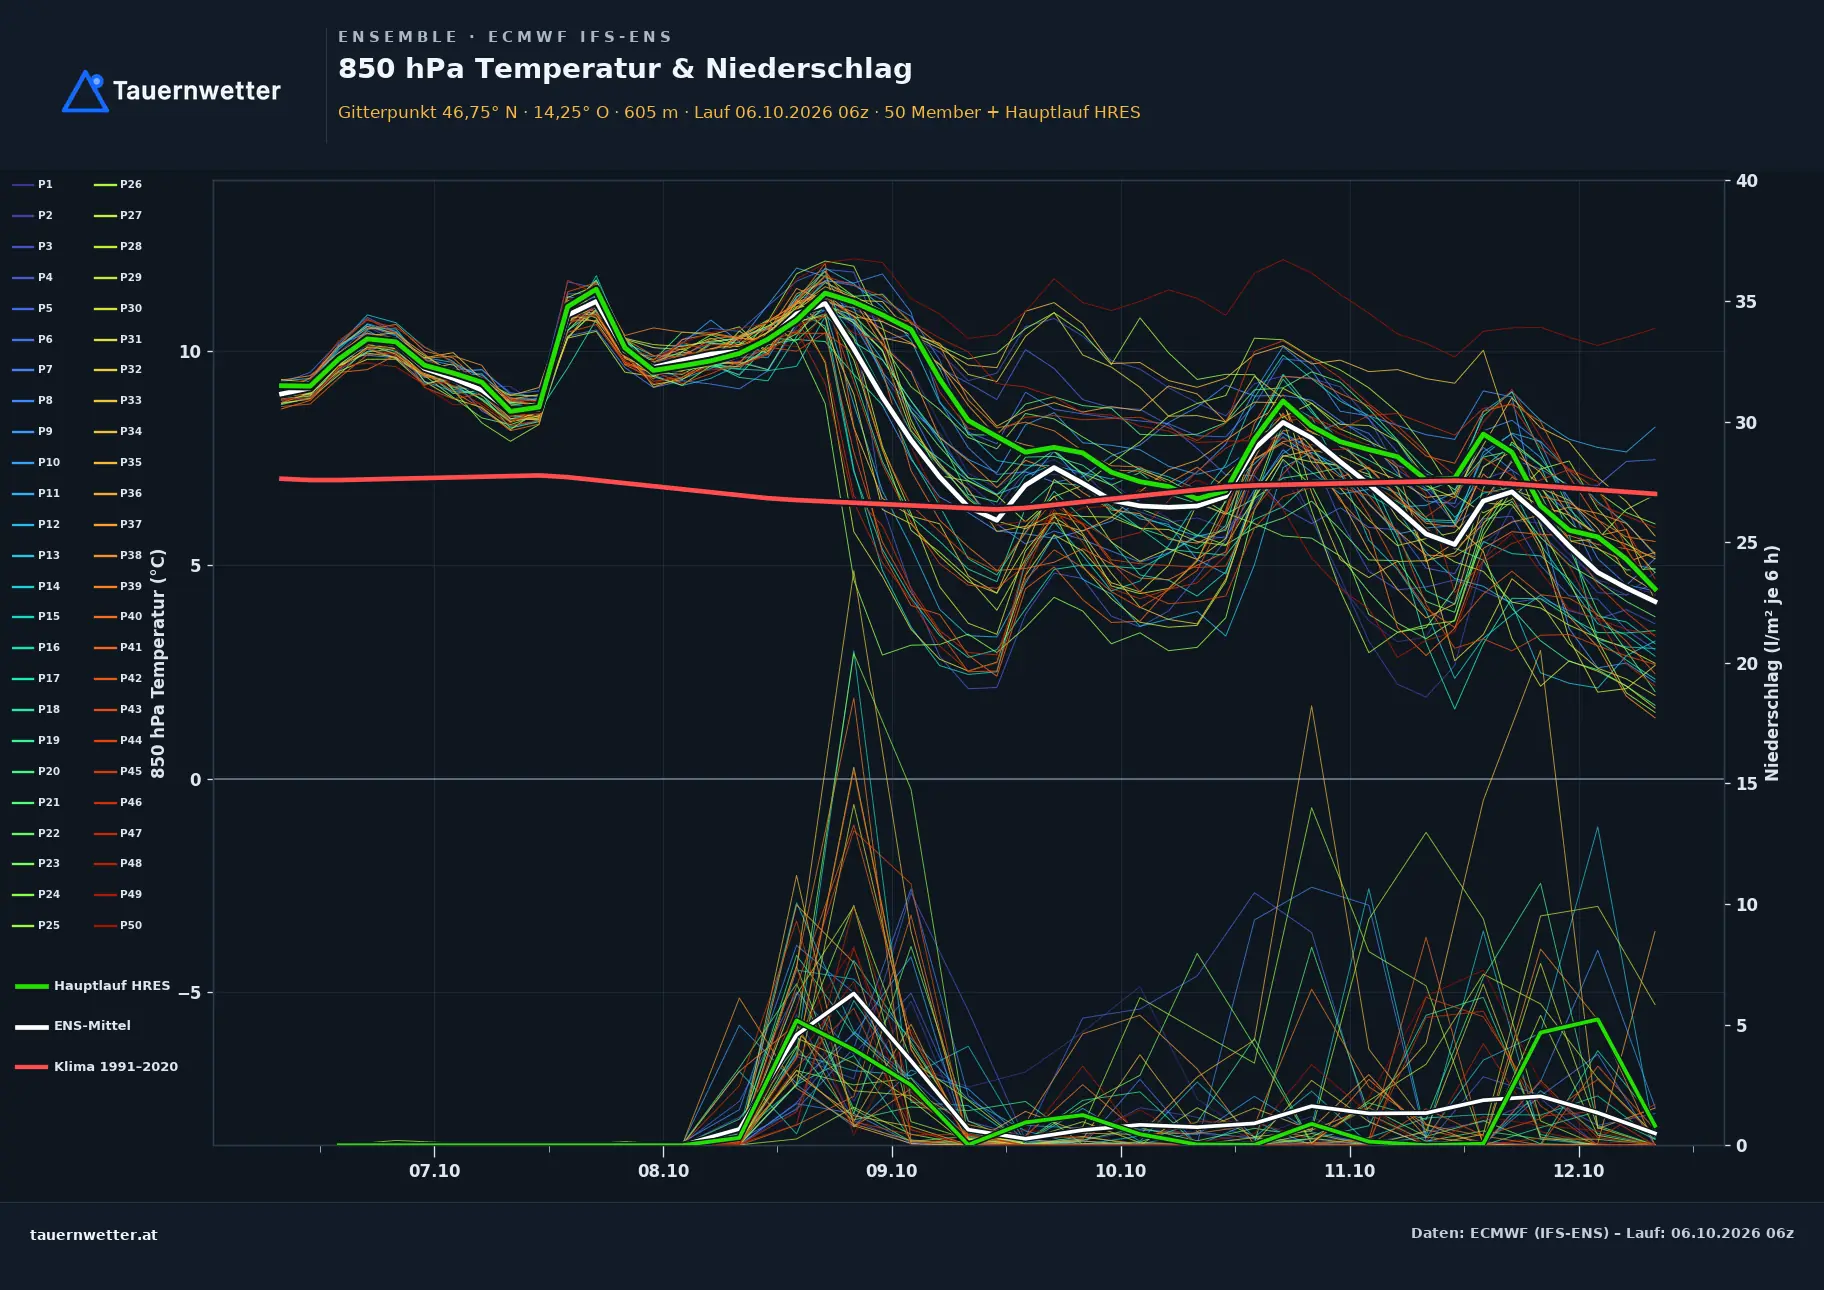This screenshot has width=1824, height=1290.
Task: Select legend entry P35
Action: (x=118, y=463)
